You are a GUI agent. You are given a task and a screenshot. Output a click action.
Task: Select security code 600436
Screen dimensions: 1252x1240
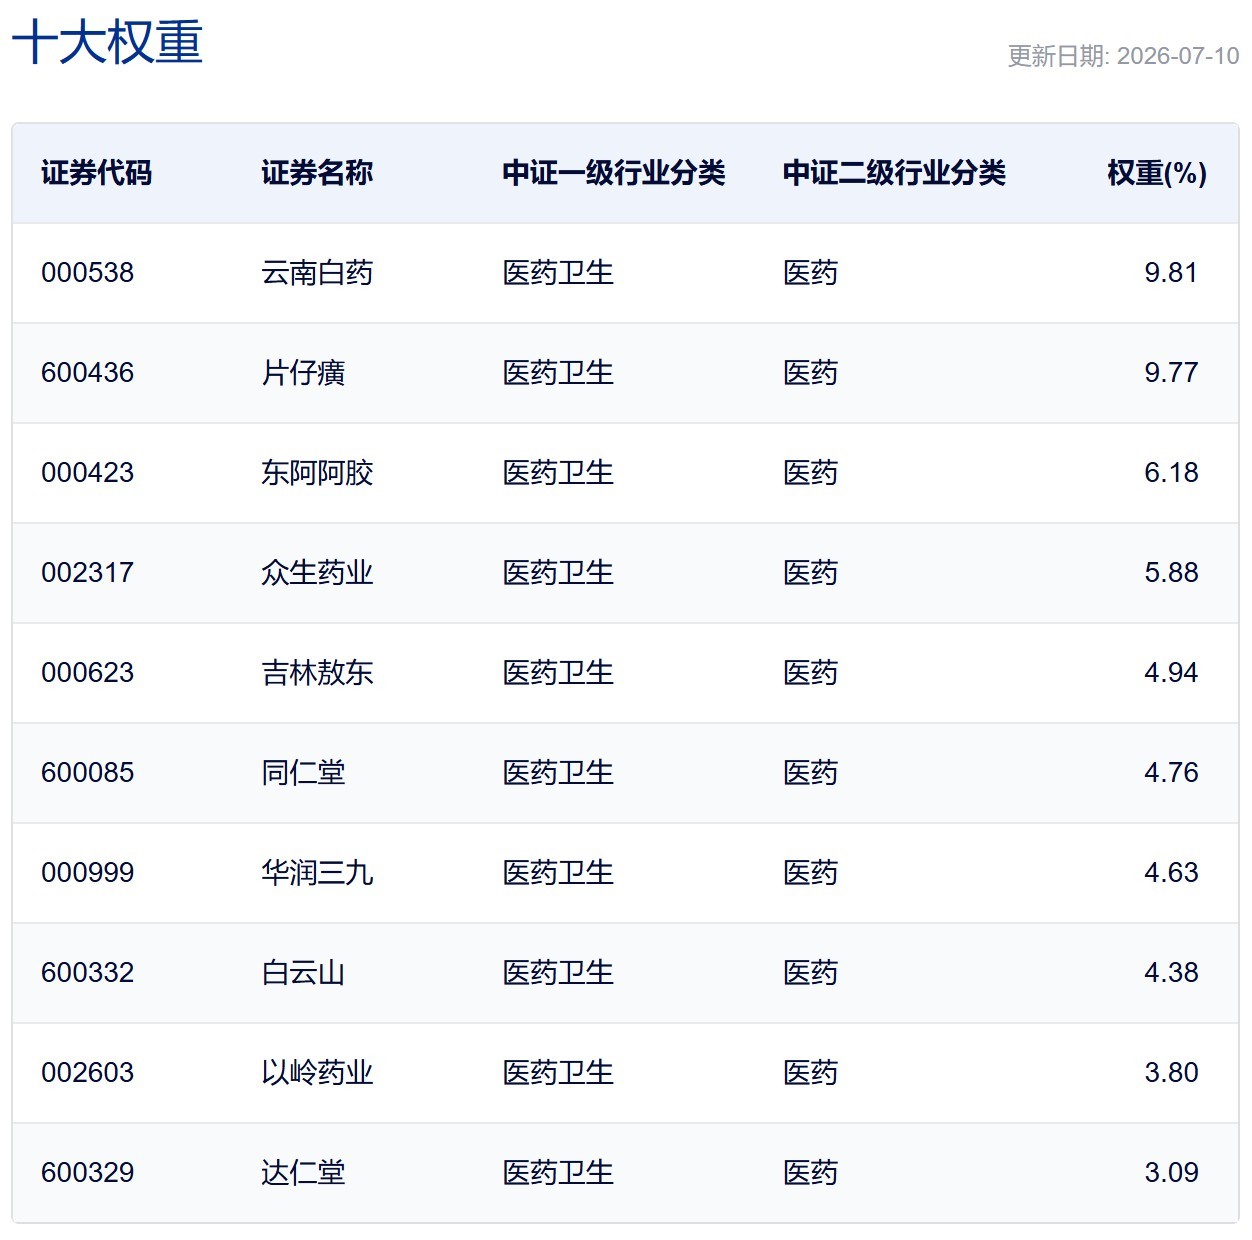(88, 373)
